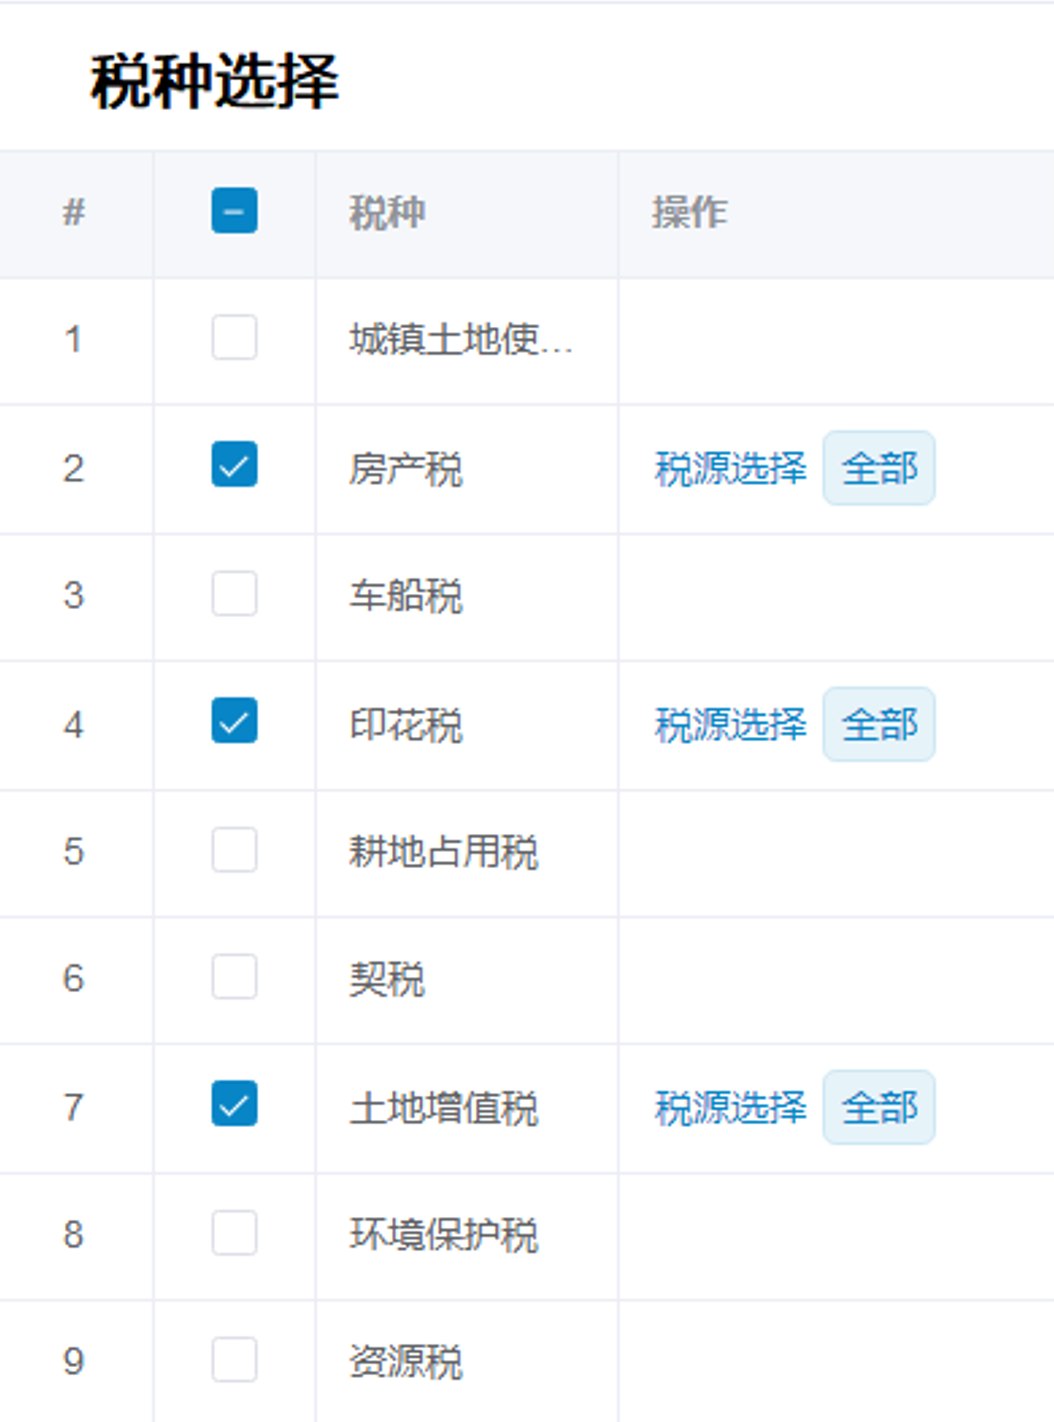The width and height of the screenshot is (1054, 1422).
Task: Uncheck the 印花税 checkbox
Action: (x=234, y=721)
